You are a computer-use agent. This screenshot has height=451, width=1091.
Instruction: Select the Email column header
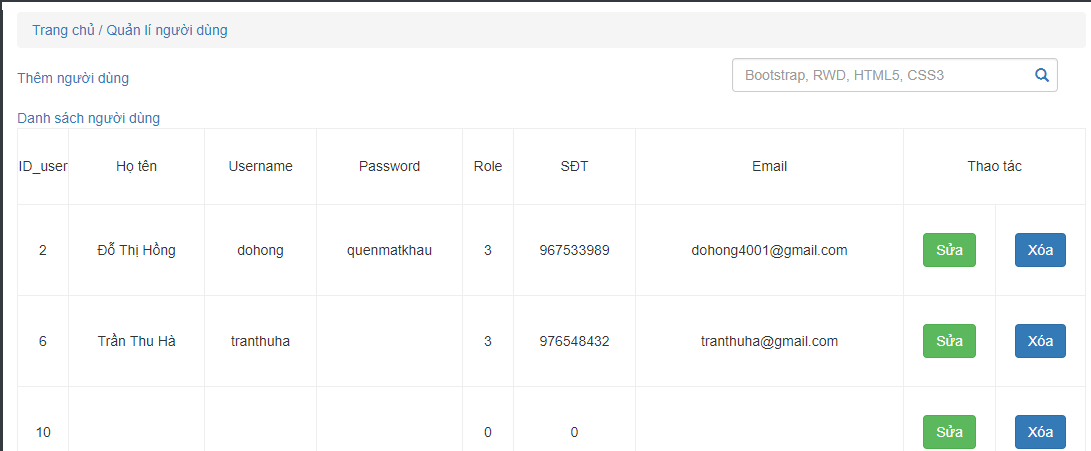coord(769,166)
